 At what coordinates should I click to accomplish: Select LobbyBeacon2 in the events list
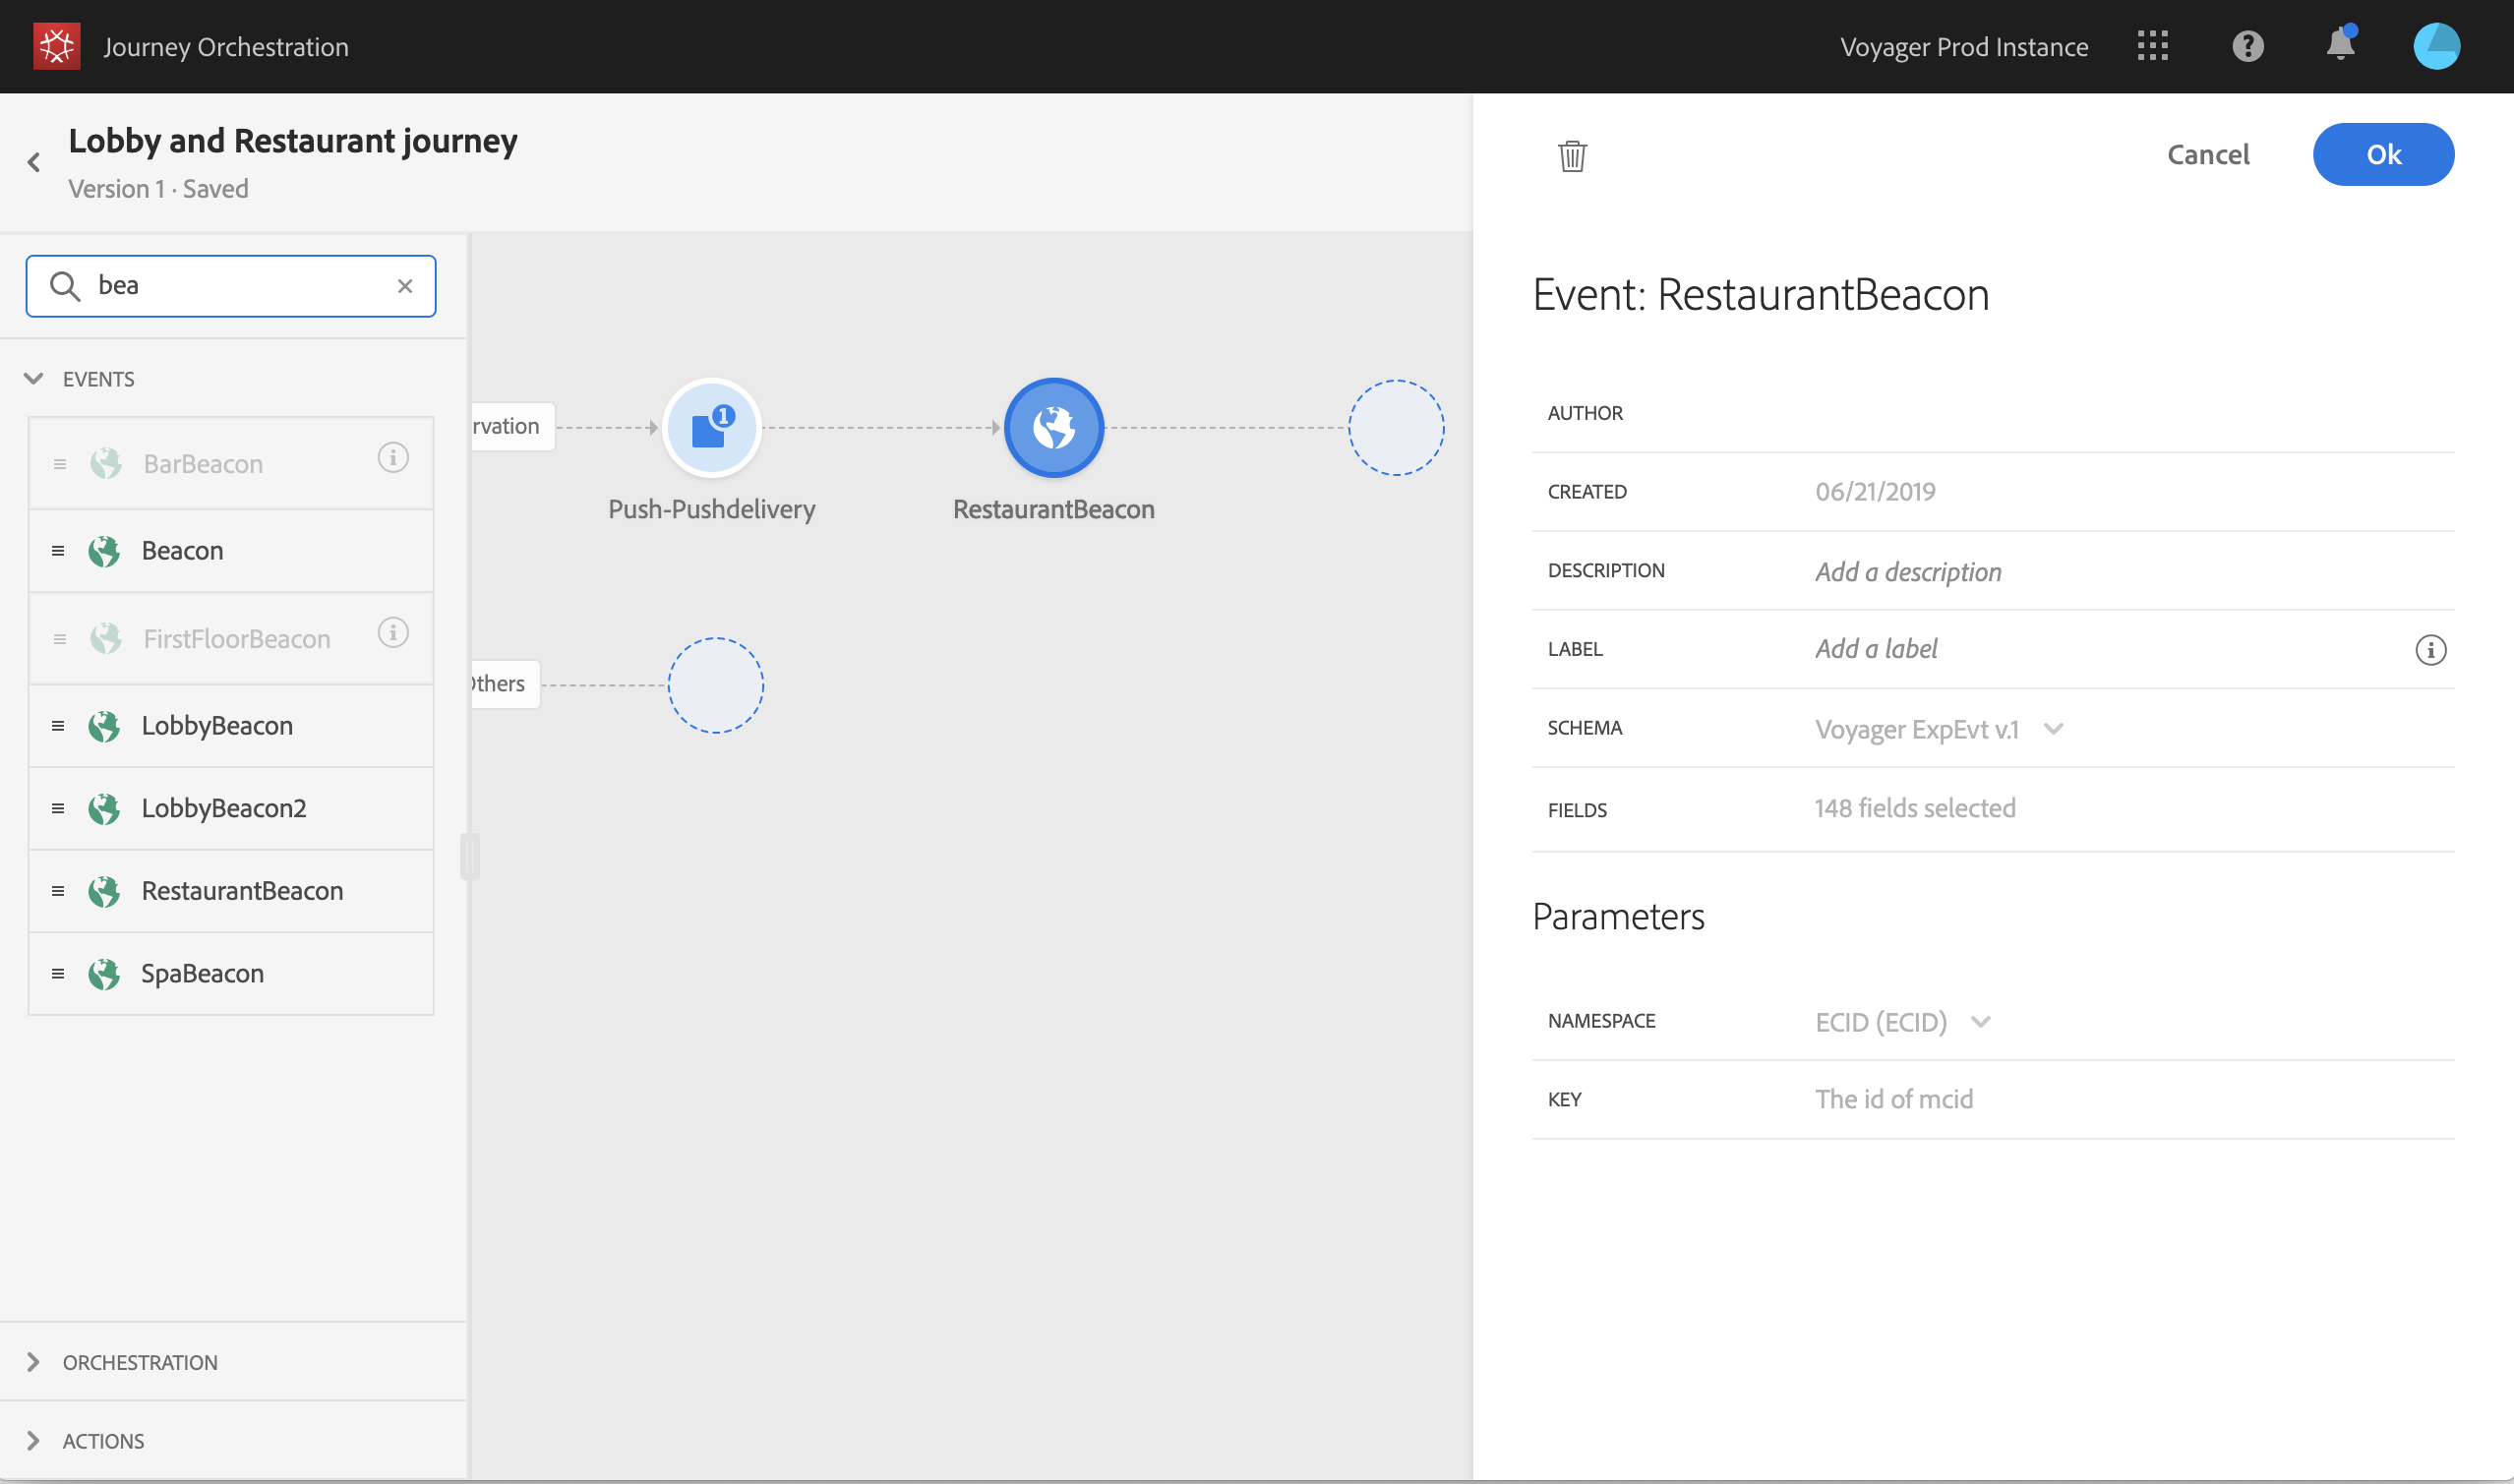point(223,808)
